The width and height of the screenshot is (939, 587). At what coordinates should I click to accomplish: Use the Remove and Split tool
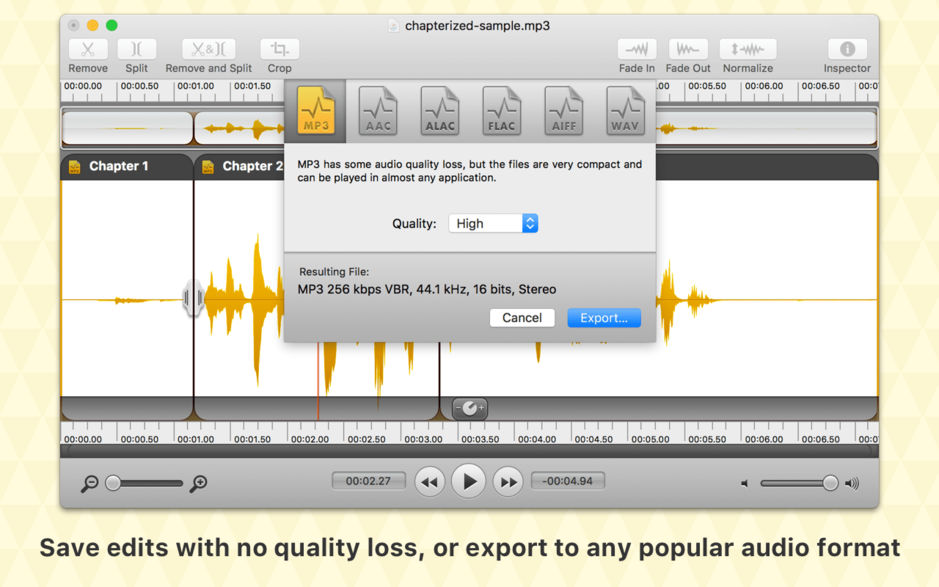pyautogui.click(x=208, y=49)
